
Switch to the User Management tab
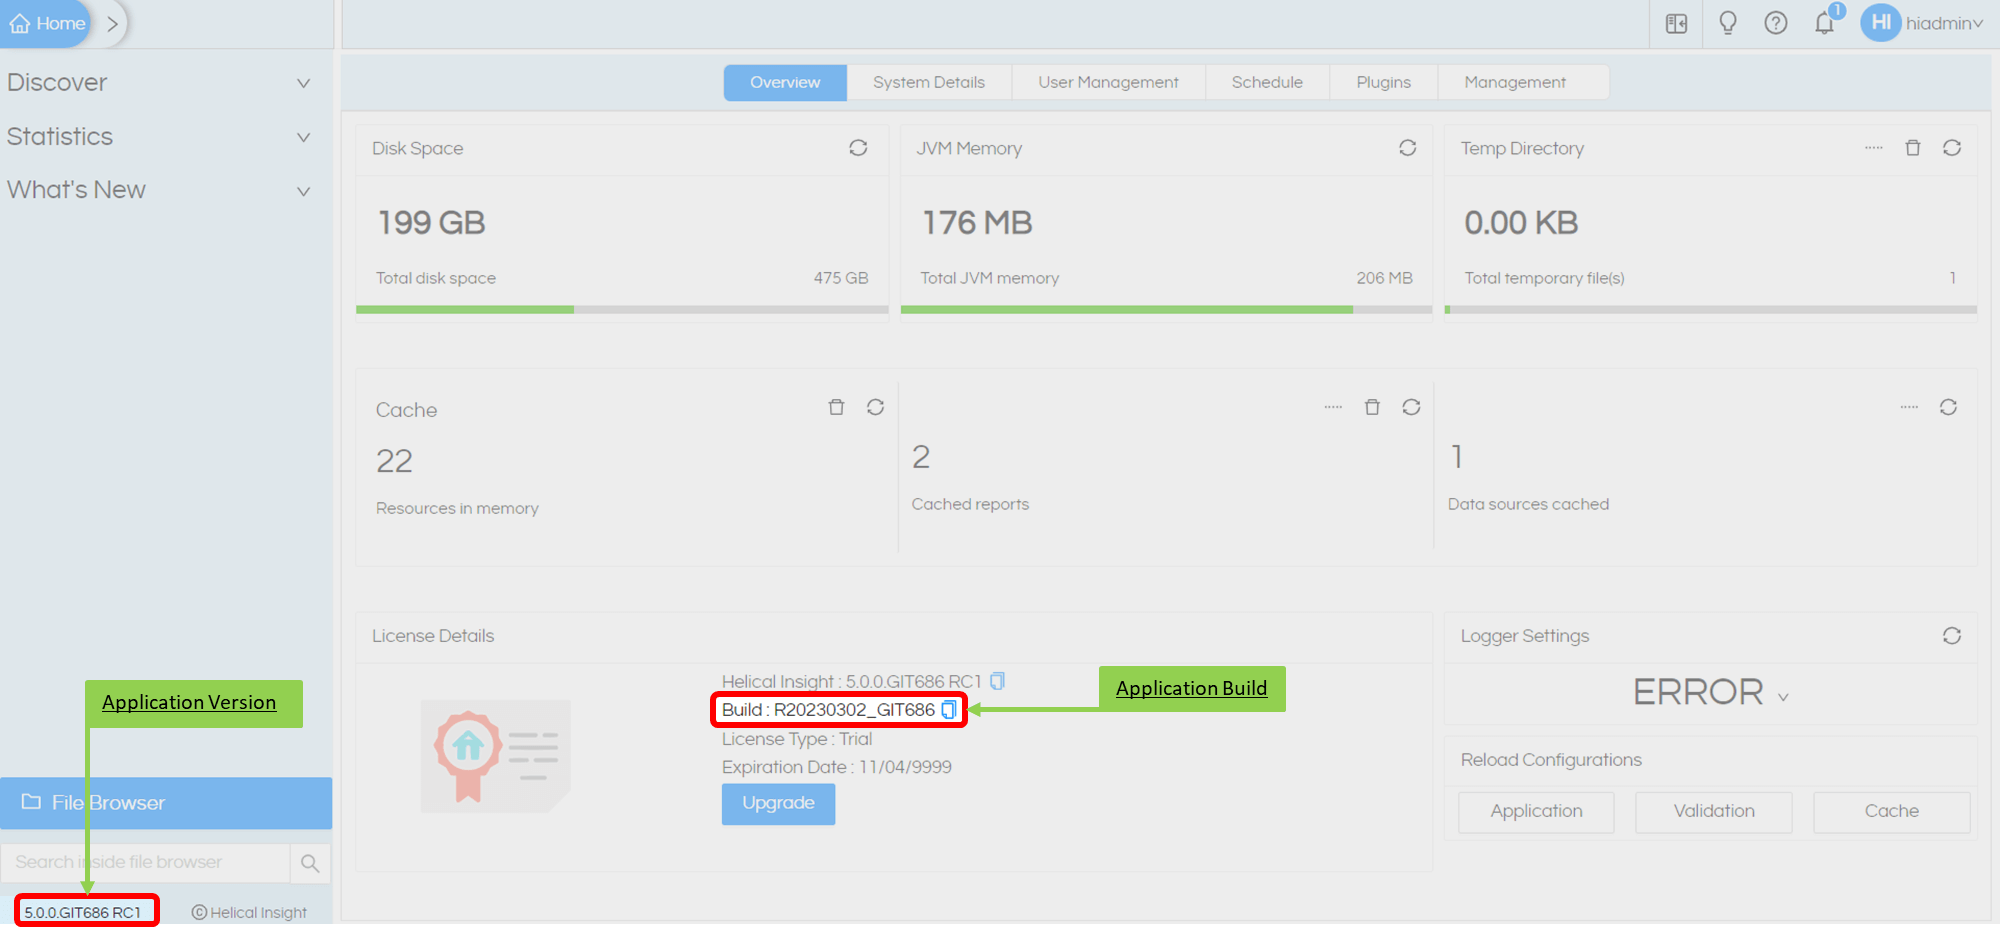coord(1108,82)
